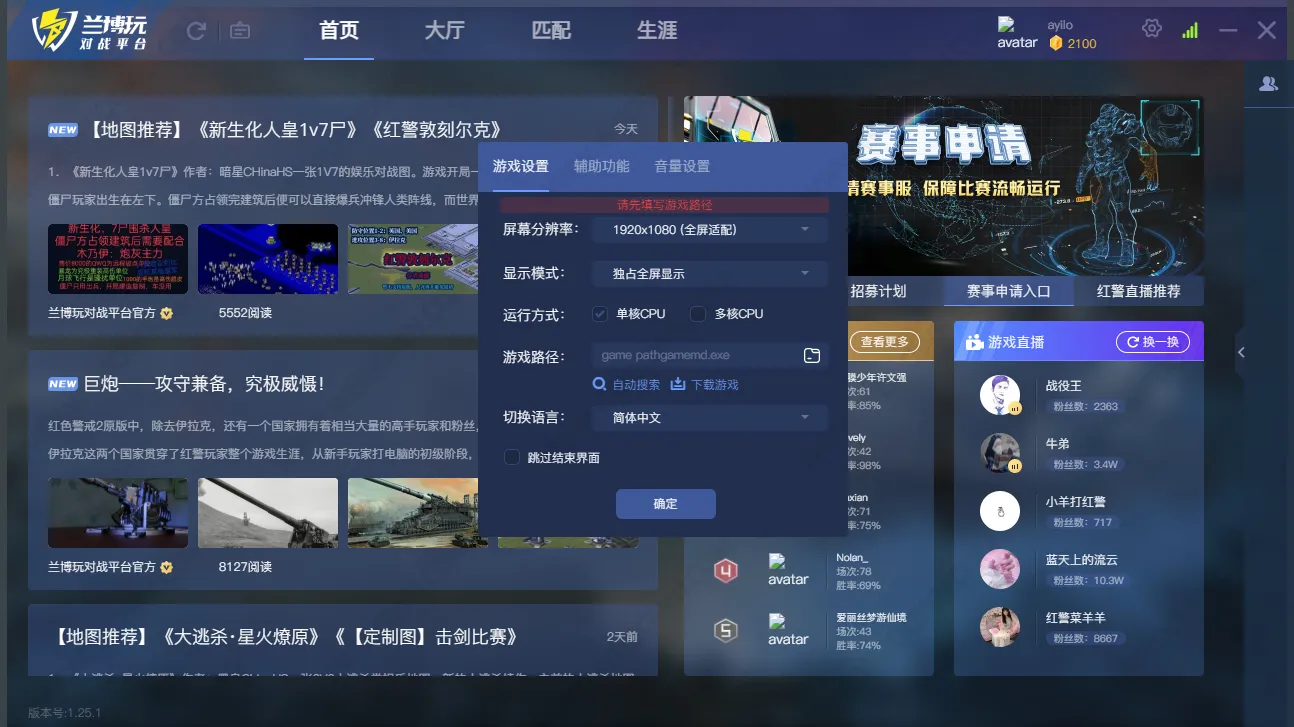Click the 兰博玩对战平台 logo
Viewport: 1294px width, 727px height.
coord(90,31)
